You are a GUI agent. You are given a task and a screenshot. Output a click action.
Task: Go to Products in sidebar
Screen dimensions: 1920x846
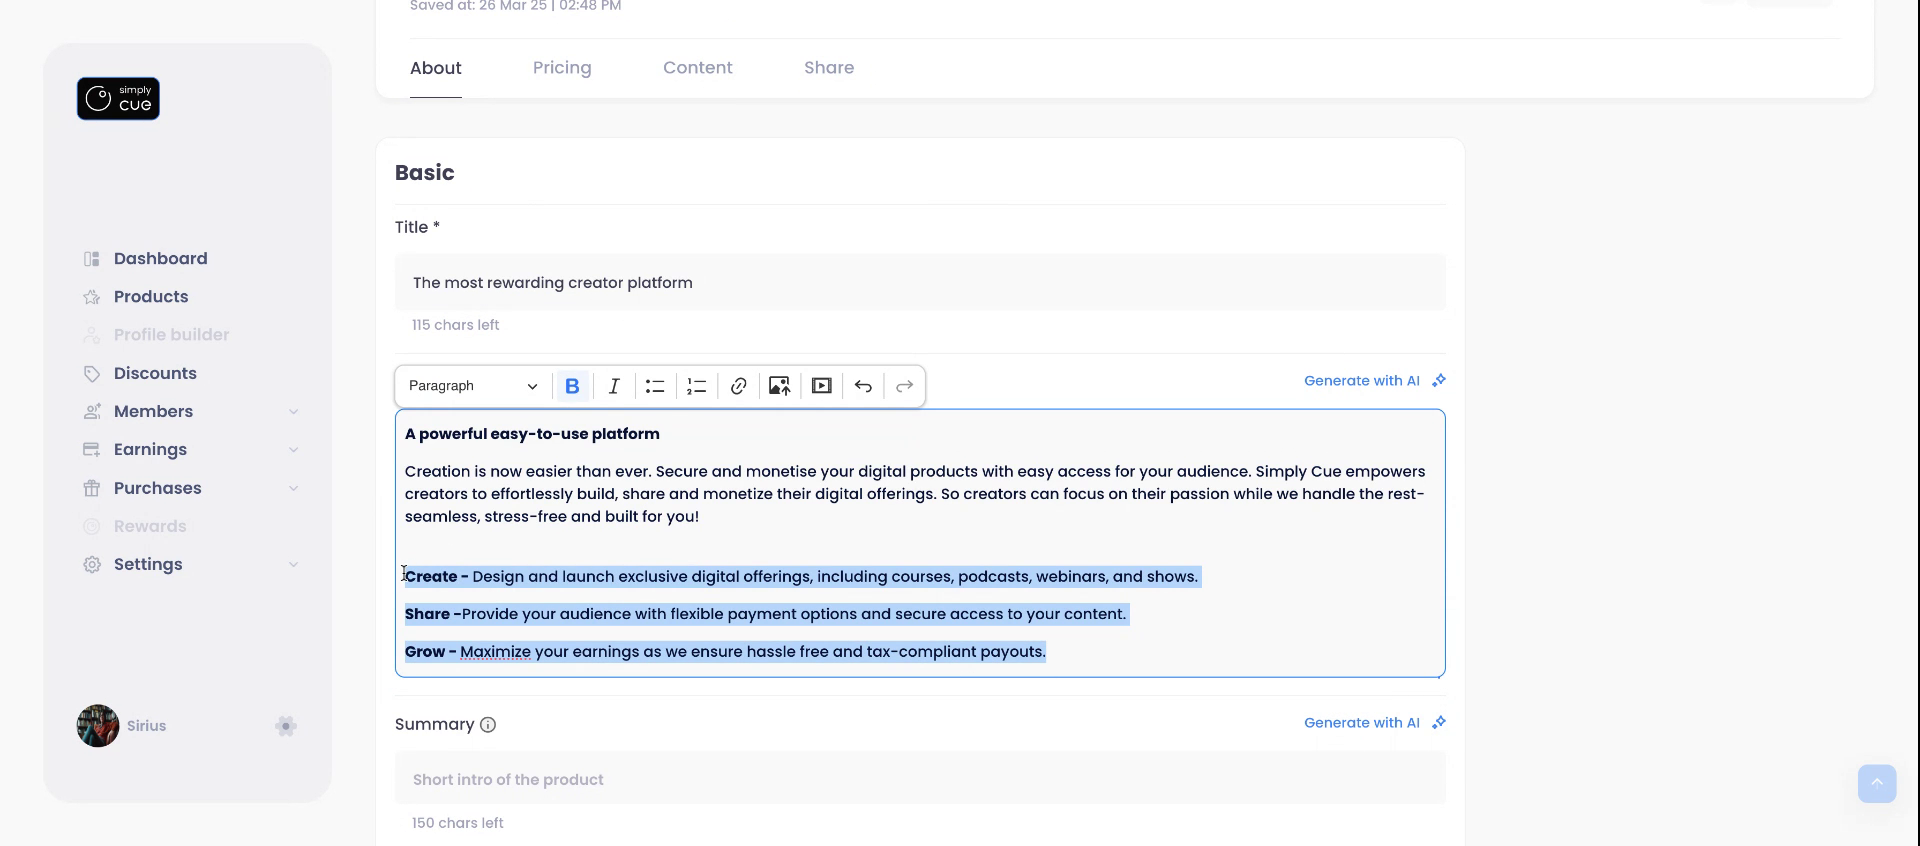[x=151, y=297]
